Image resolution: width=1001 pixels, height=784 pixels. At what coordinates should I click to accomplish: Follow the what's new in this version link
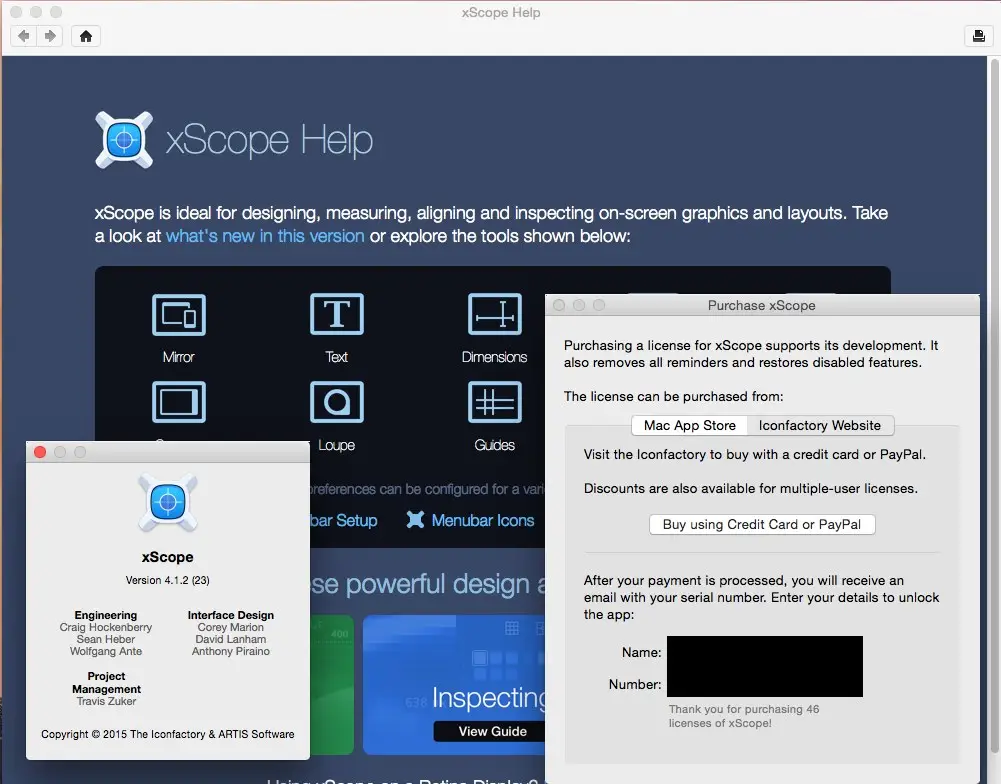coord(265,236)
